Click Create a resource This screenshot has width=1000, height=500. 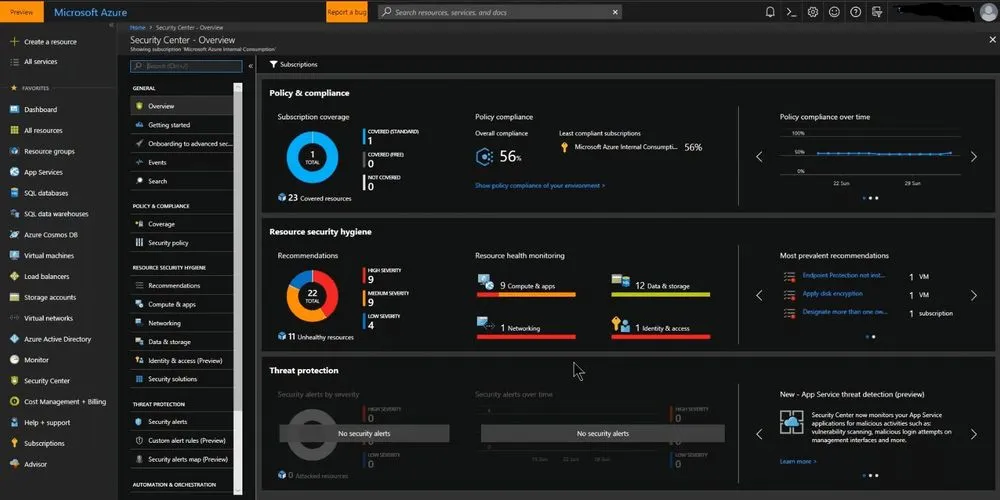43,41
